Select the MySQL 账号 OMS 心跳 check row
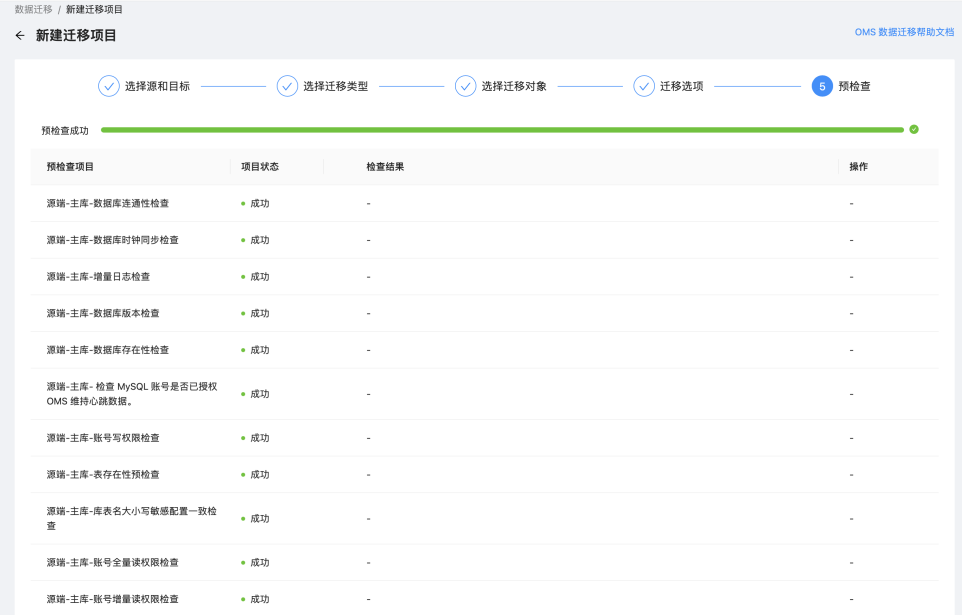The width and height of the screenshot is (962, 615). pos(485,394)
